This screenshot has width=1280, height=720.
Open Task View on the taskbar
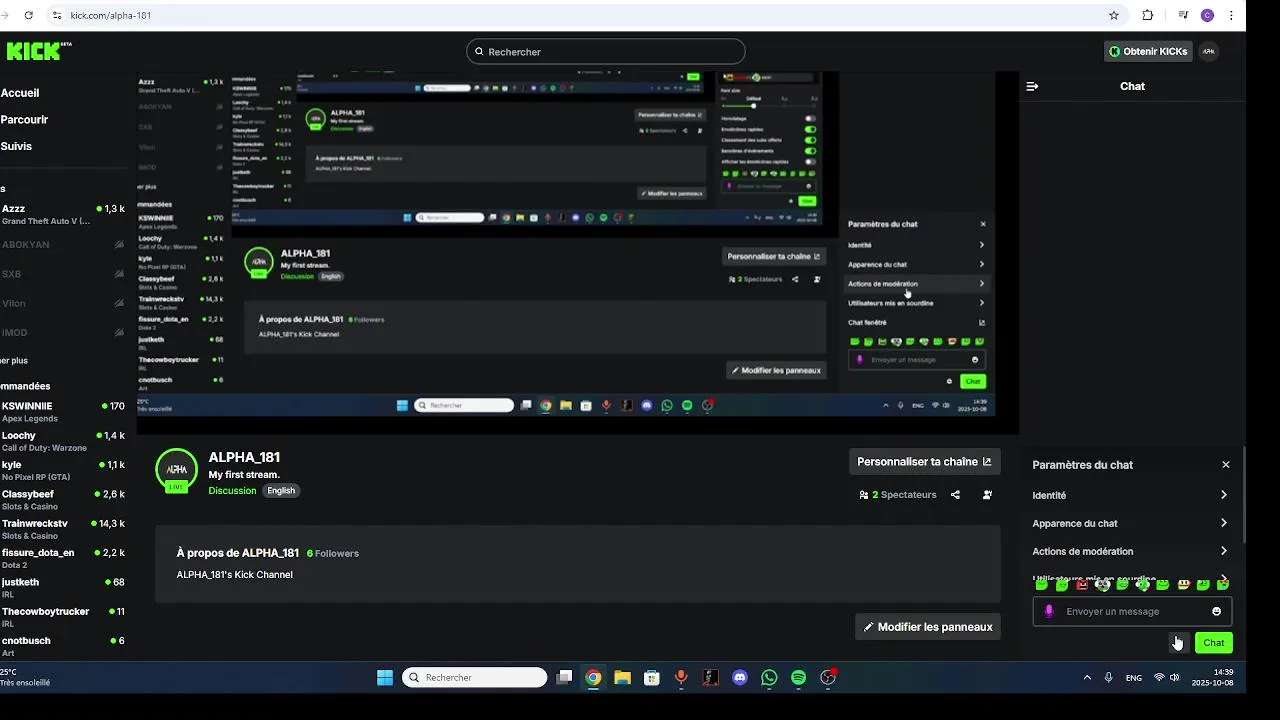(564, 677)
